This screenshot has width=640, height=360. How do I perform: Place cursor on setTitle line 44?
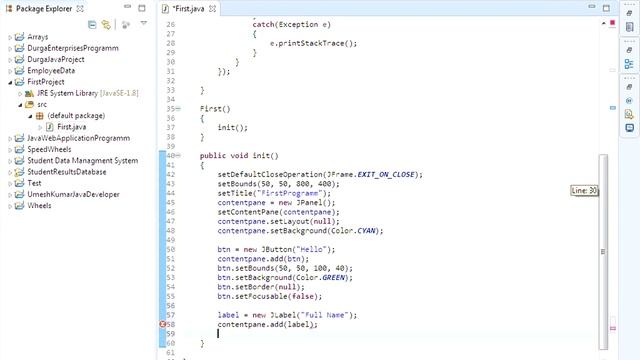pos(274,193)
